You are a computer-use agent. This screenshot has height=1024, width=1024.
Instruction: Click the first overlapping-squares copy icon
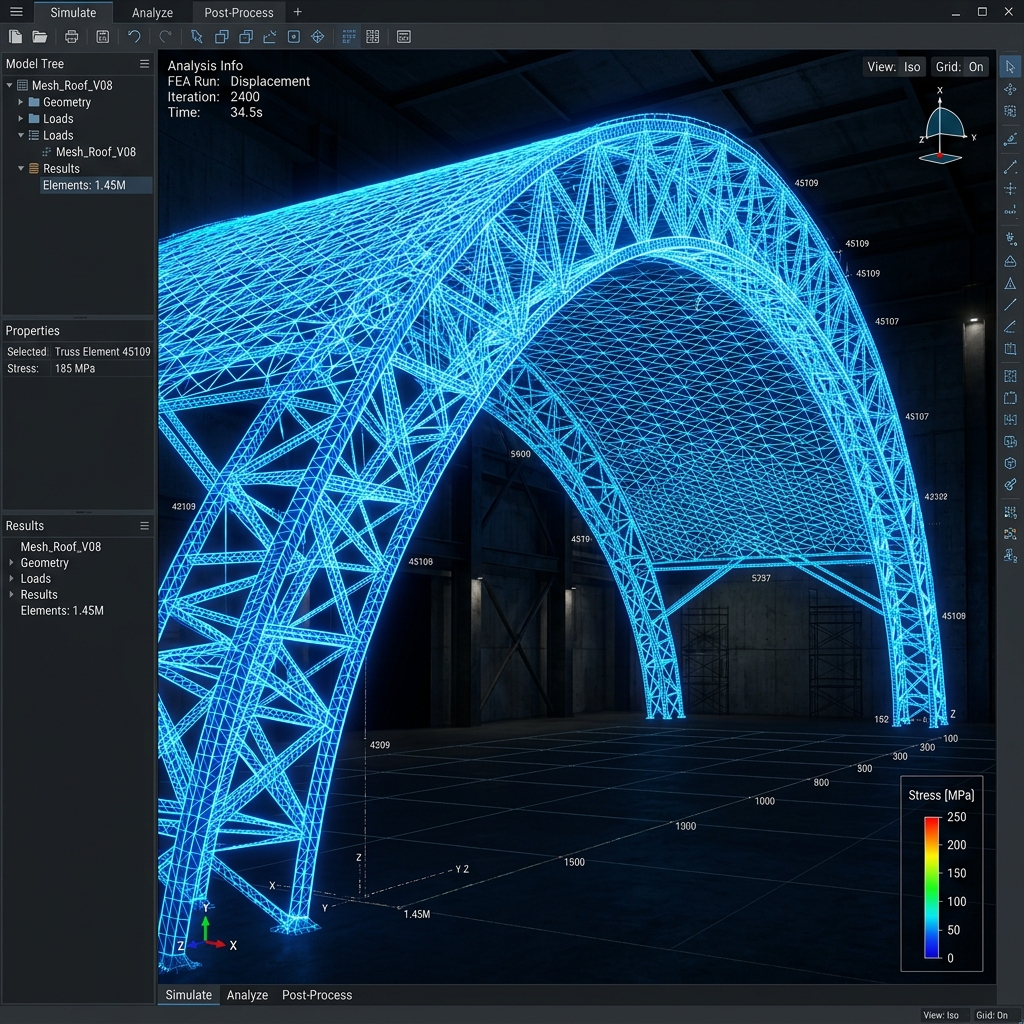click(221, 37)
